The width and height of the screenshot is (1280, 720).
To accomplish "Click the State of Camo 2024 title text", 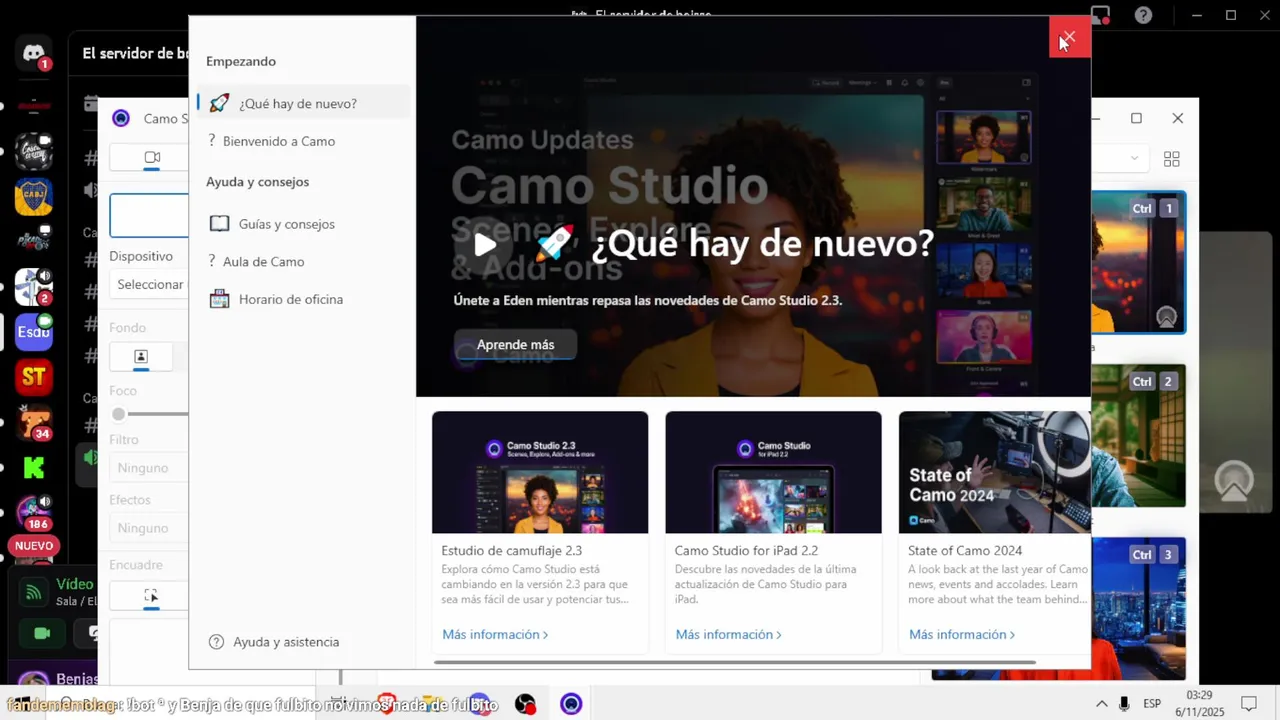I will tap(965, 550).
